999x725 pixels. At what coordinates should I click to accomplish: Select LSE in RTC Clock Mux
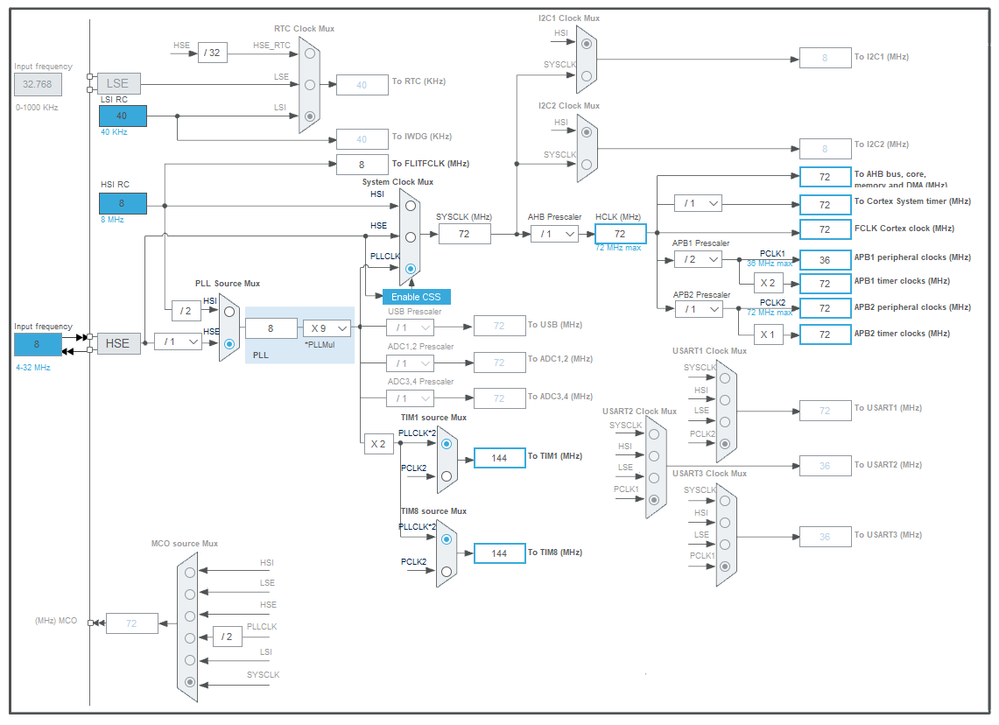(x=310, y=85)
